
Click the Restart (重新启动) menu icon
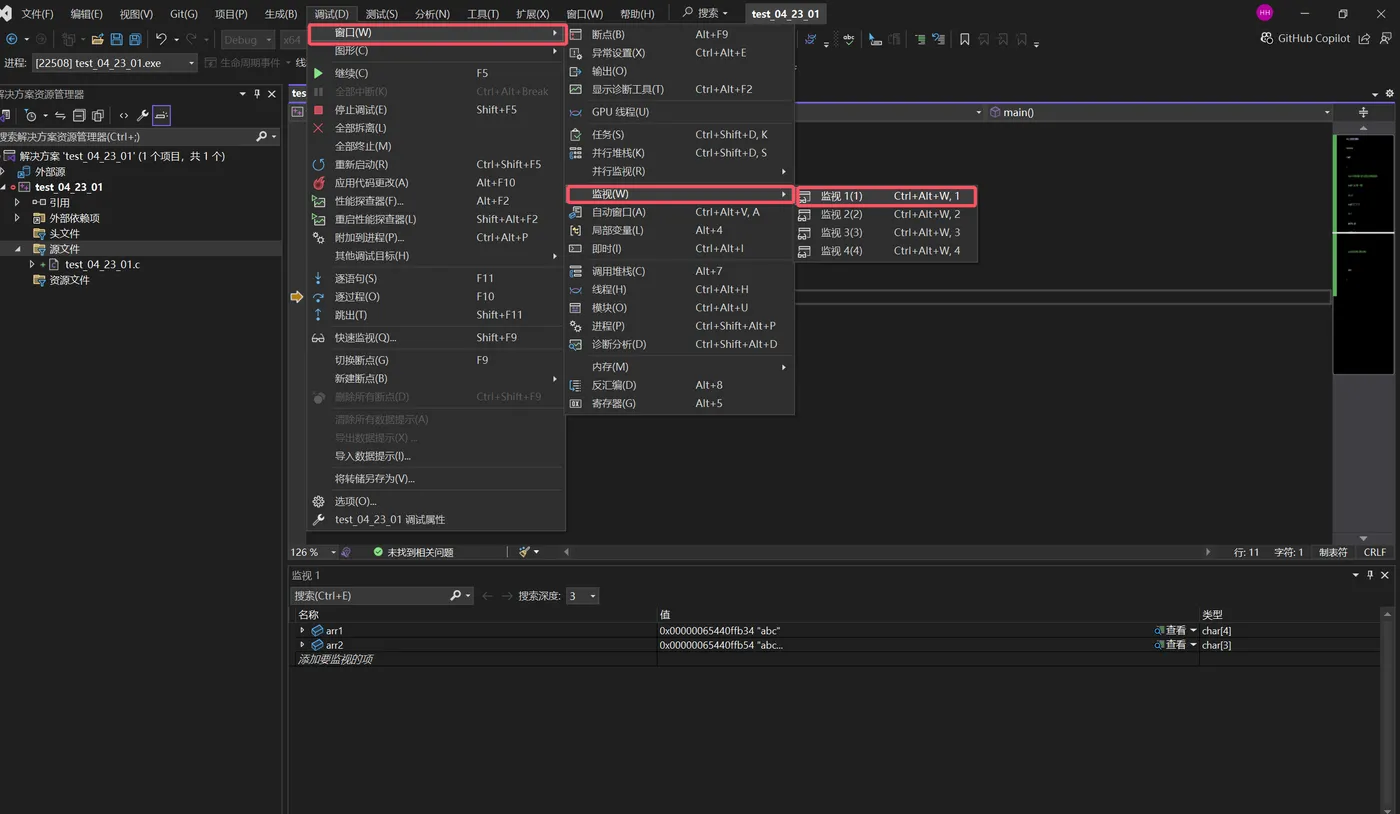(318, 165)
